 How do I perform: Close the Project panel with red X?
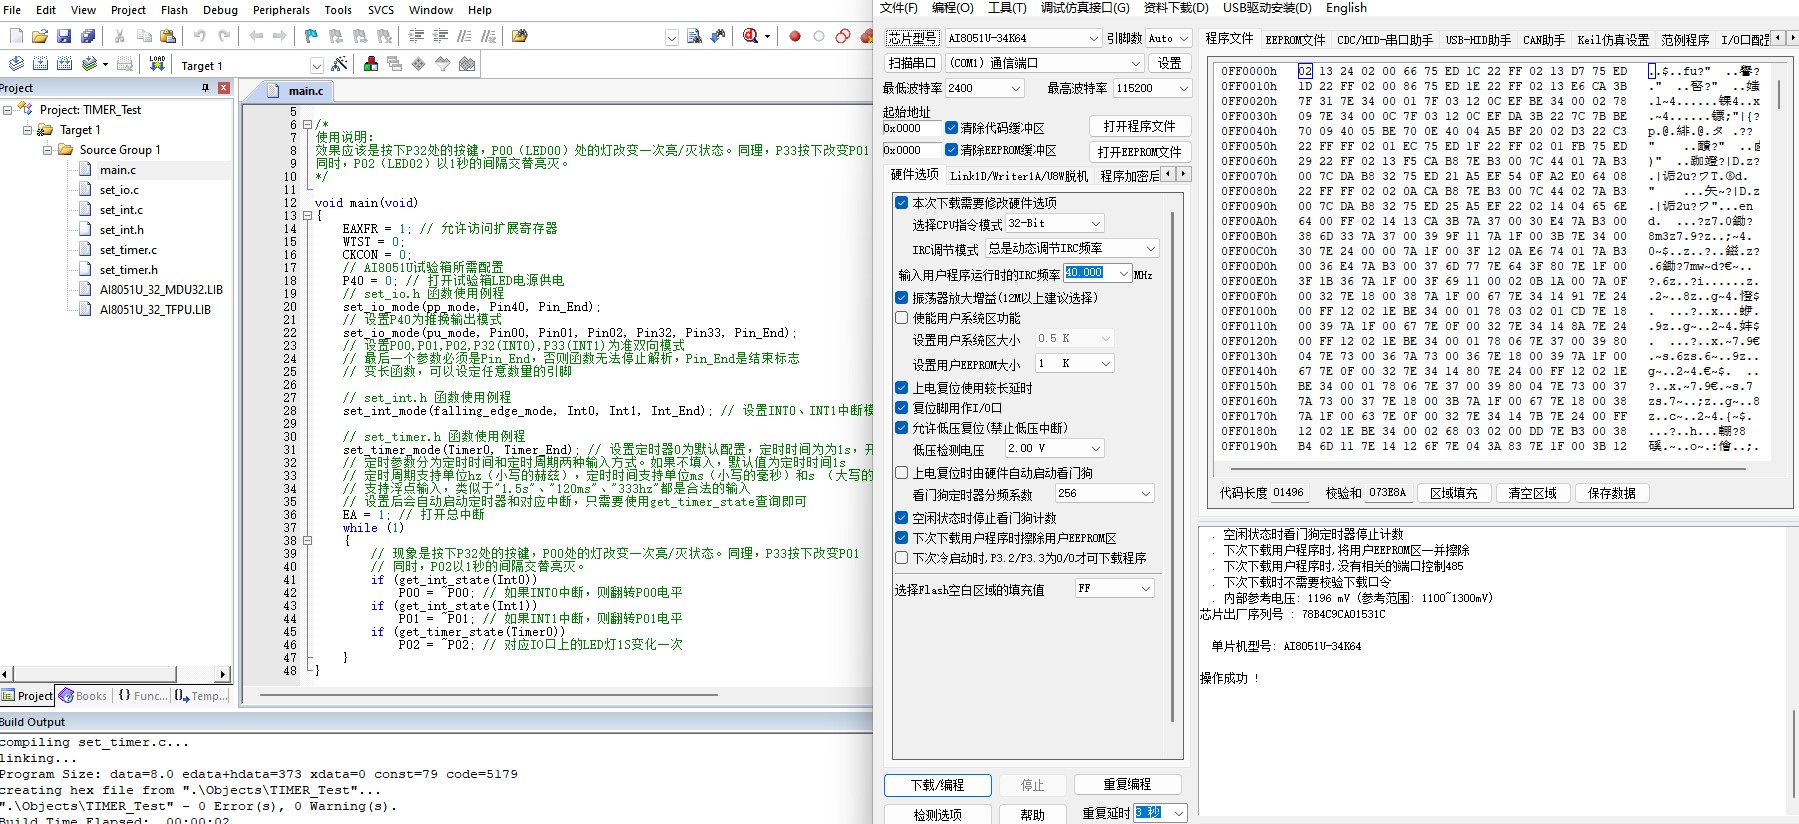point(224,88)
